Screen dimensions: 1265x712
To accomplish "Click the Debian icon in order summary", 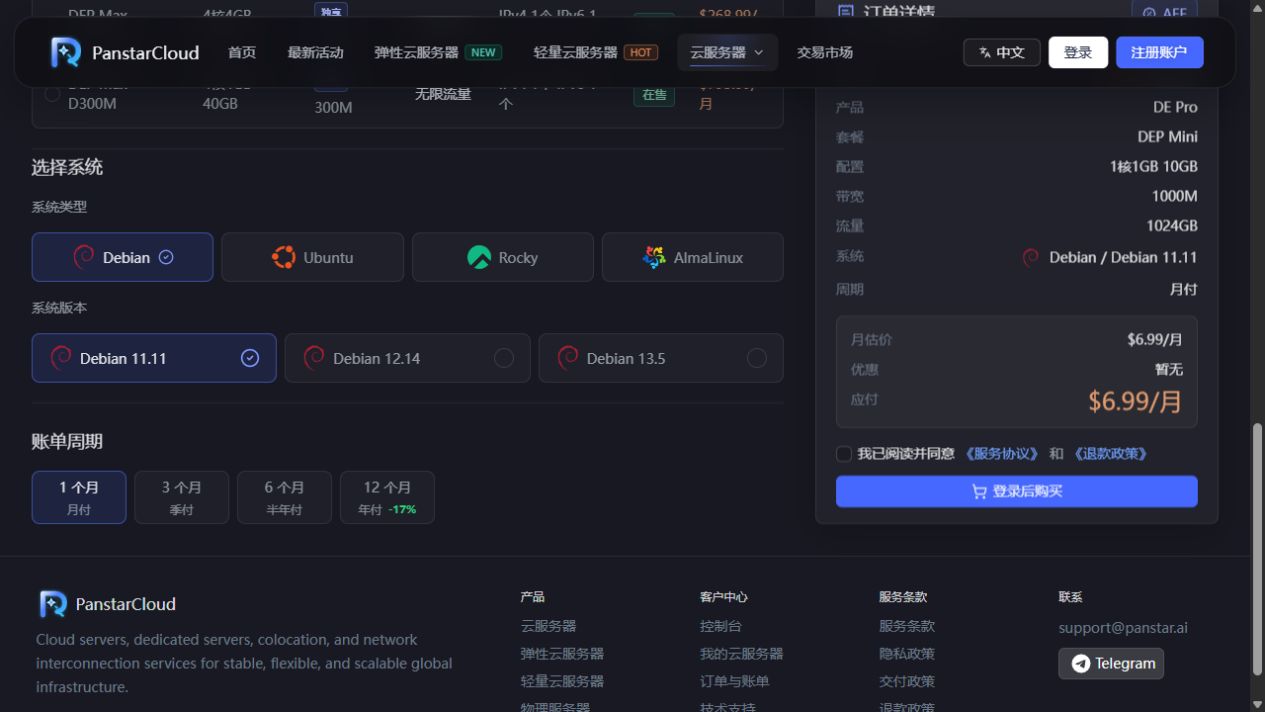I will [1030, 257].
